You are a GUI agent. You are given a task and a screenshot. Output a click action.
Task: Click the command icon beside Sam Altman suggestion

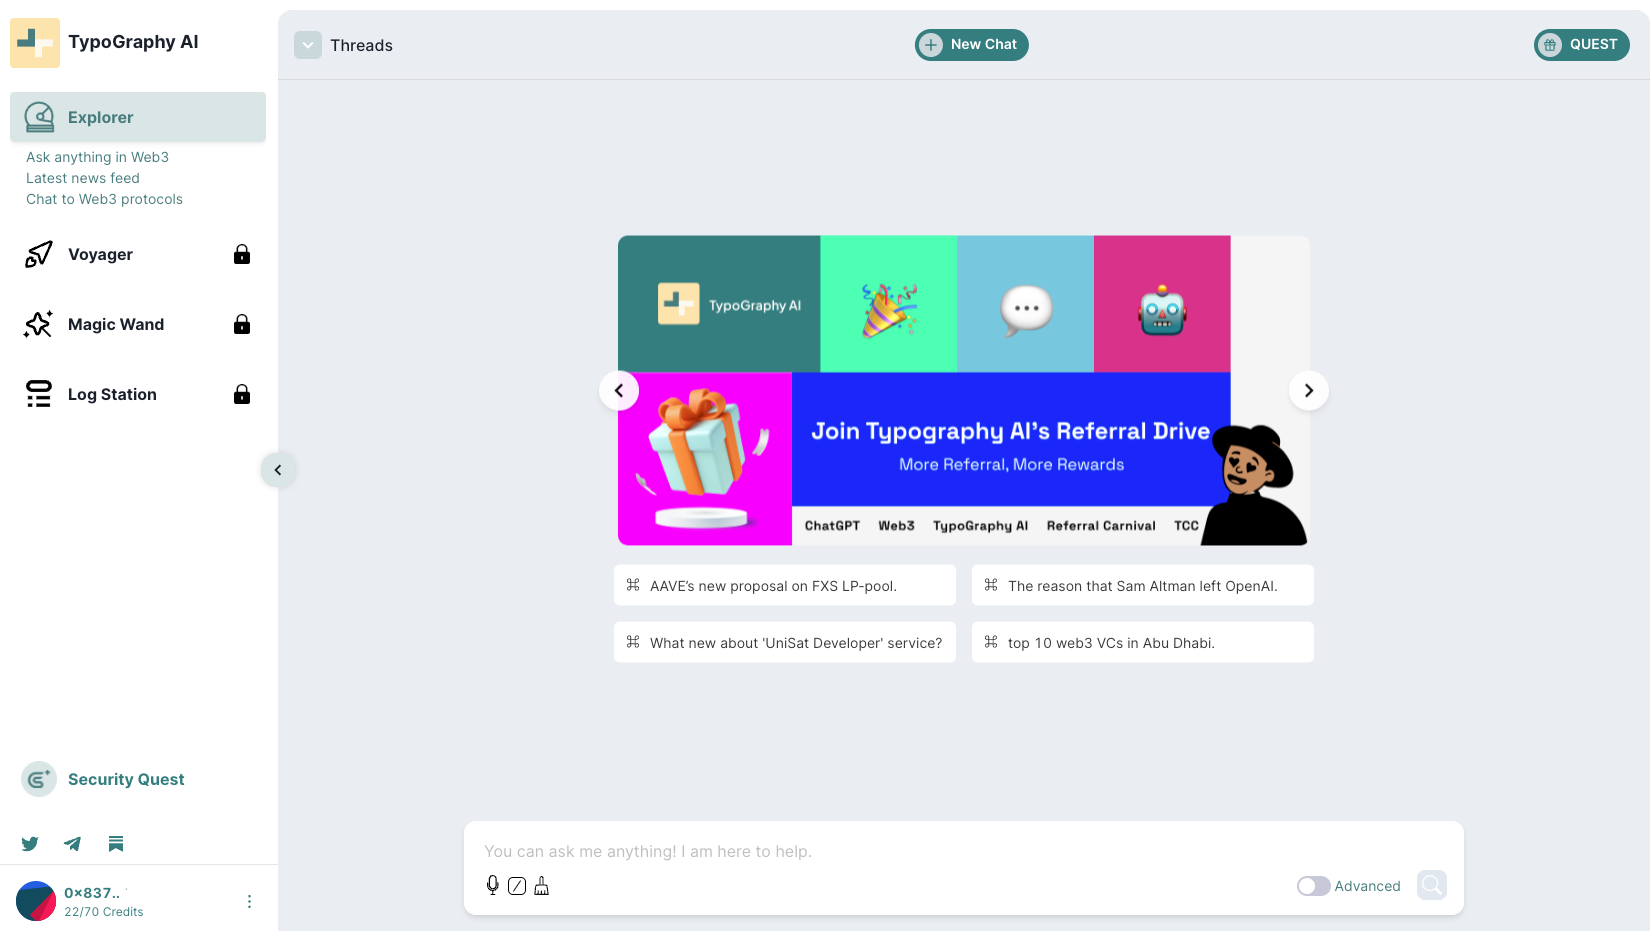tap(991, 585)
